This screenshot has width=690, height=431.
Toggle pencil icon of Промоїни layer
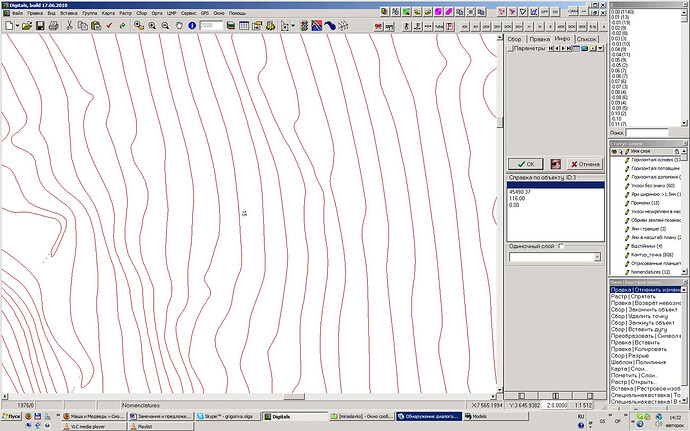click(x=627, y=203)
